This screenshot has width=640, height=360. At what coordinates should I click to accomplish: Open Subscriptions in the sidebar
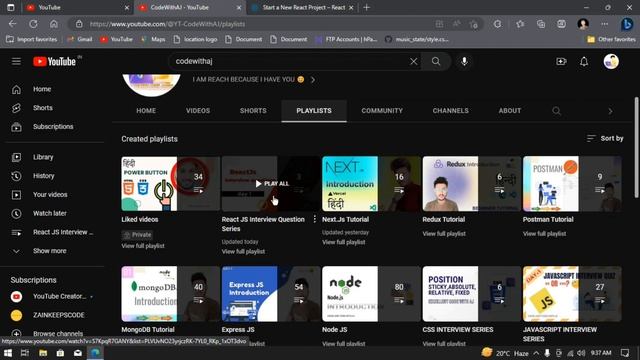[52, 127]
